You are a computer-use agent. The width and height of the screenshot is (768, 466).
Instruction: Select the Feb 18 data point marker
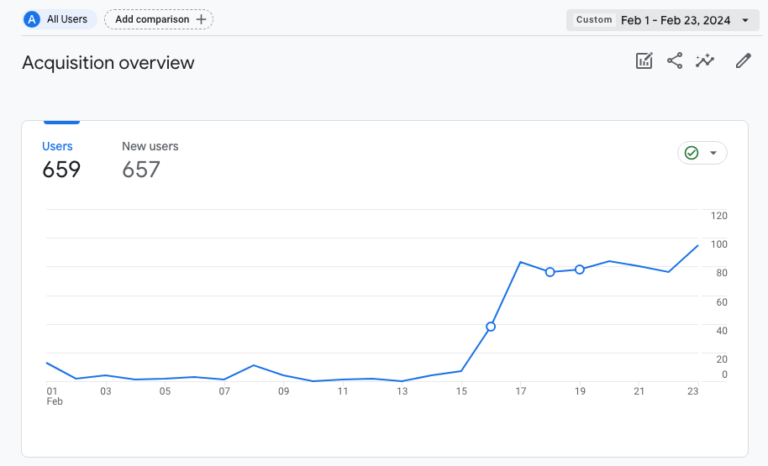pyautogui.click(x=550, y=272)
